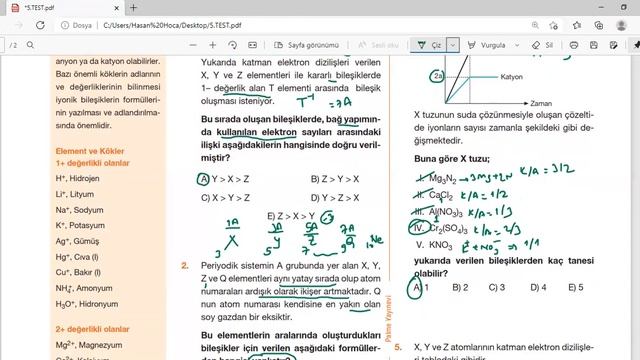Save the PDF as a copy
The width and height of the screenshot is (640, 360).
[x=613, y=45]
